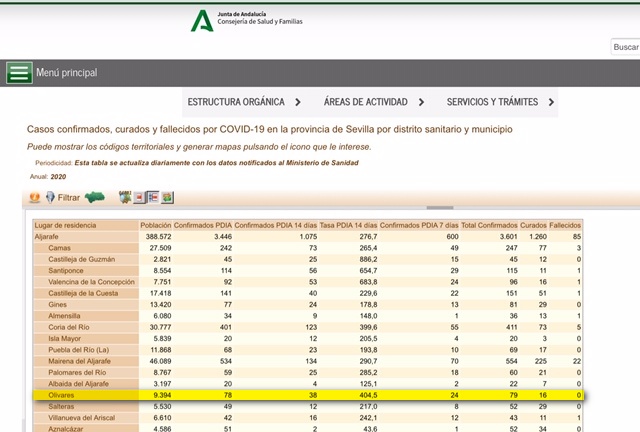
Task: Click the Población column header
Action: [155, 226]
